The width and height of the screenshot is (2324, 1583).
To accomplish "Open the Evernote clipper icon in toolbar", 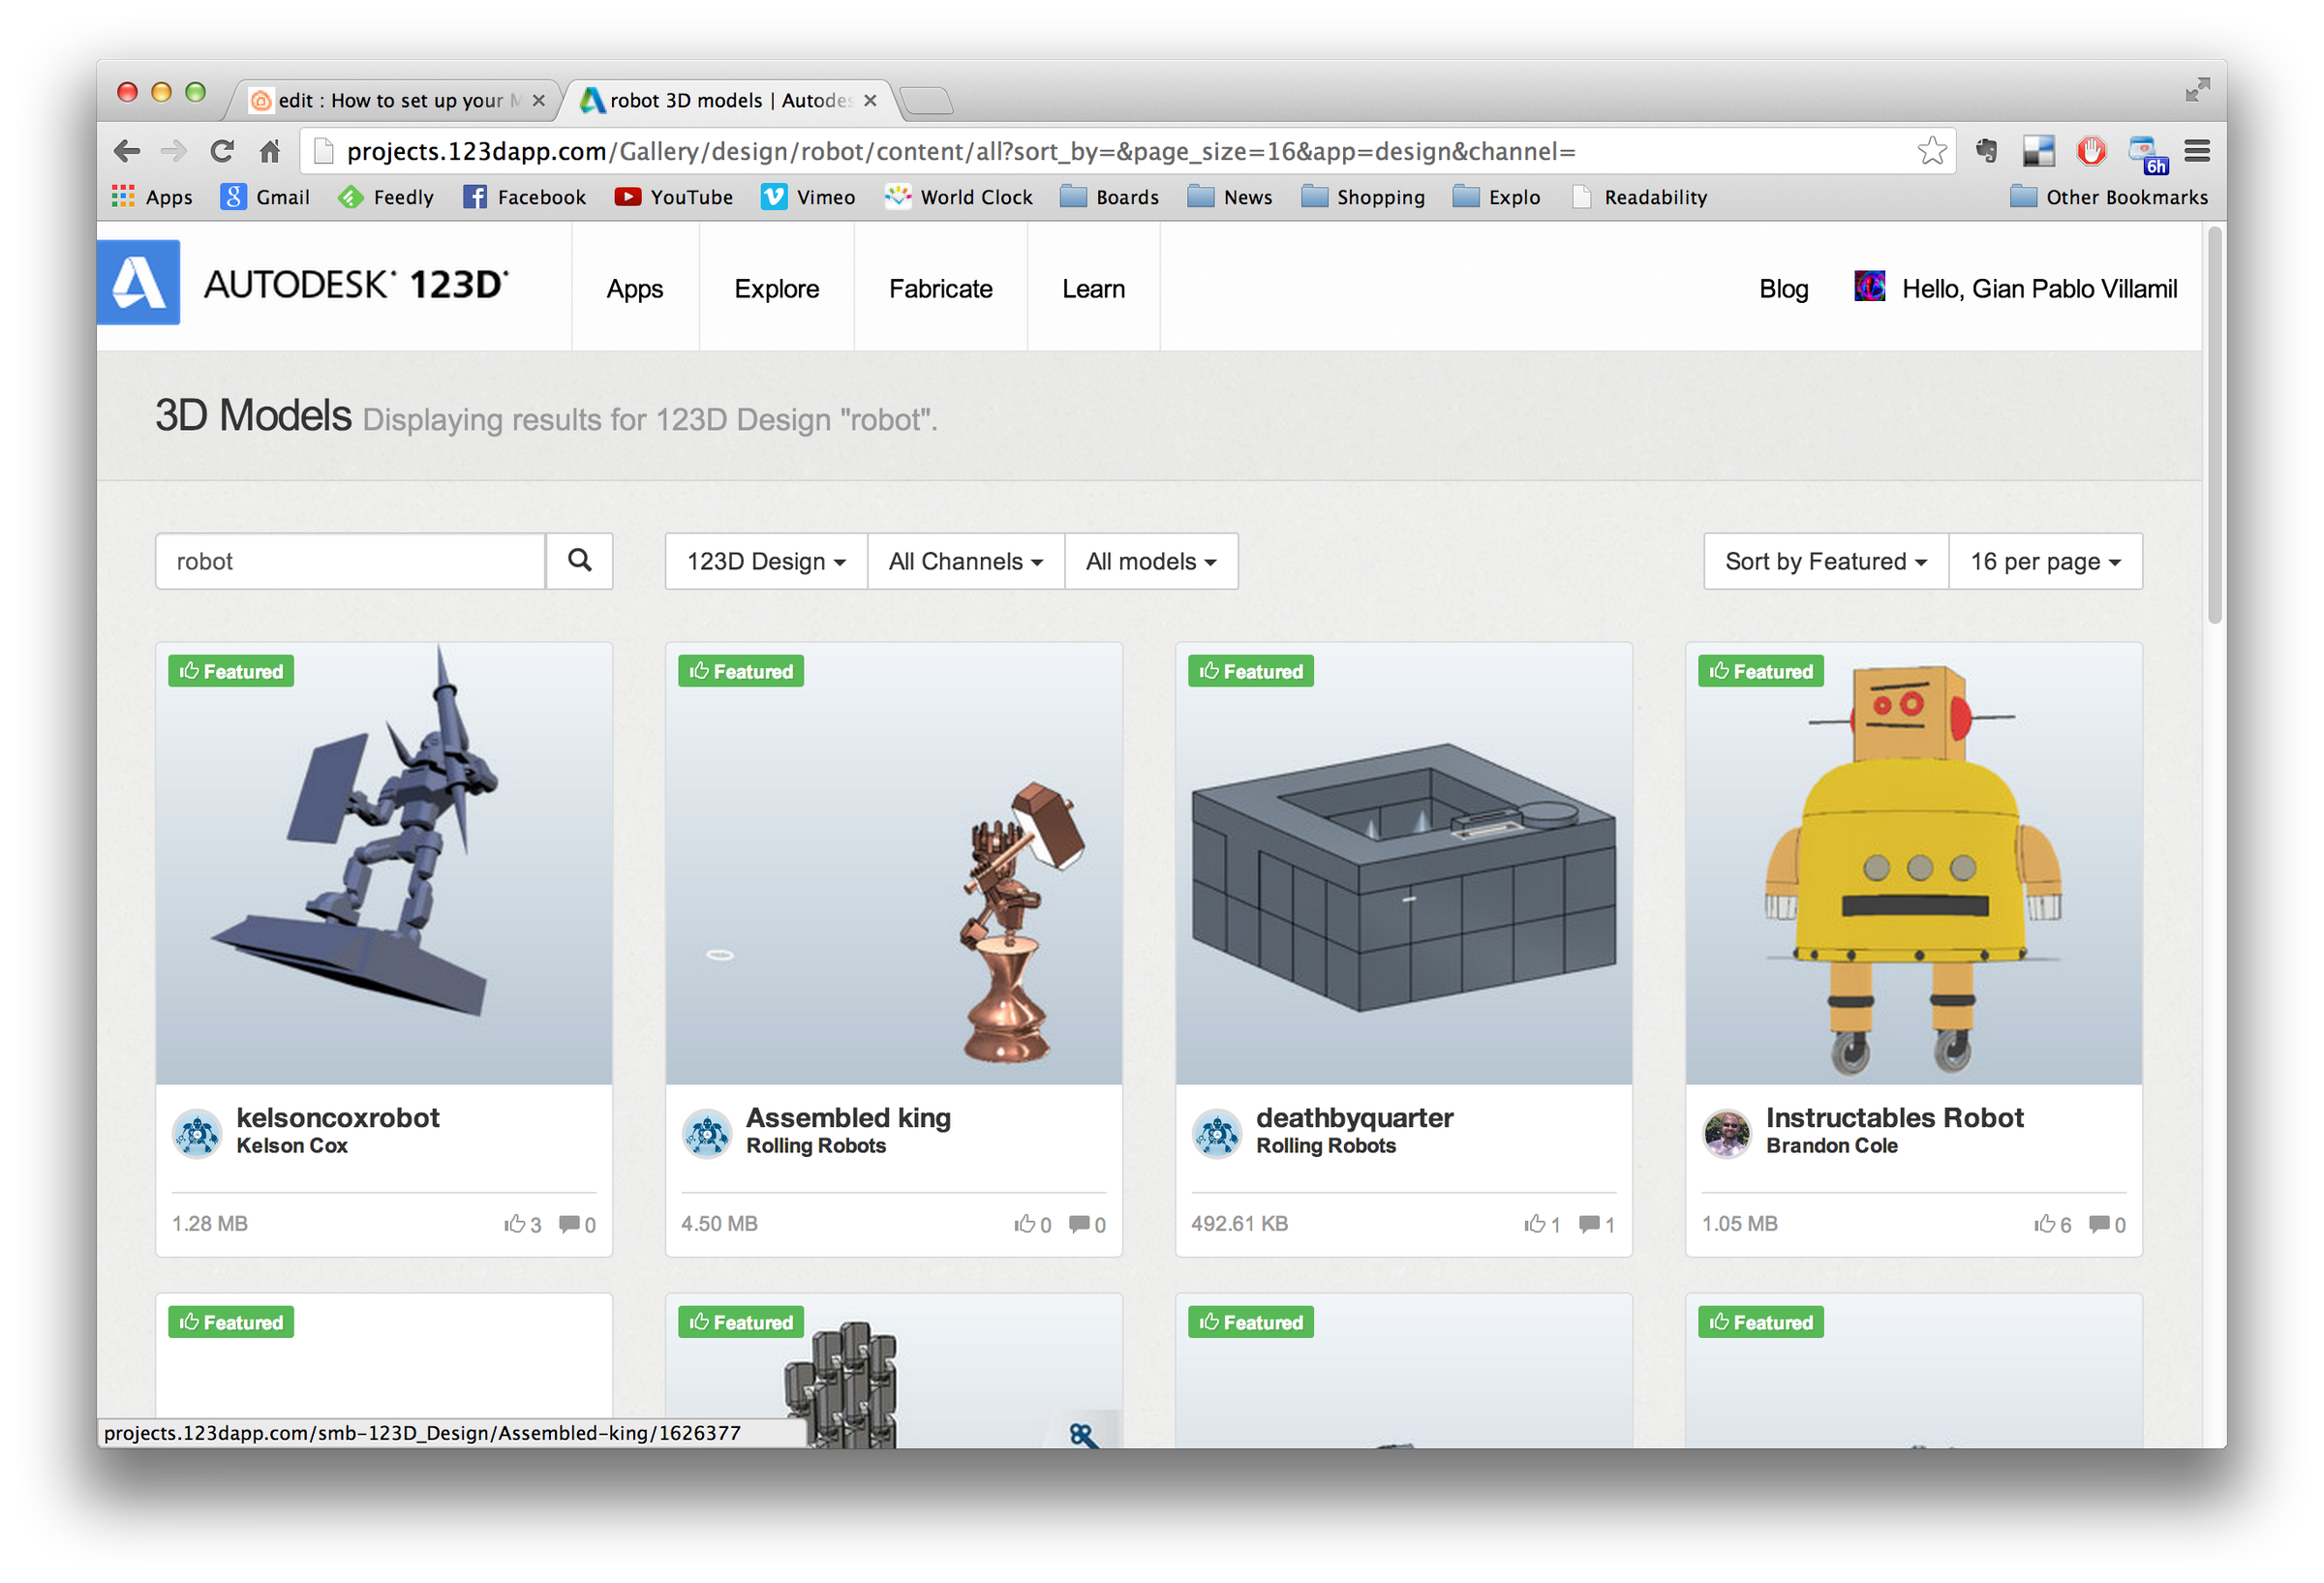I will coord(1986,151).
